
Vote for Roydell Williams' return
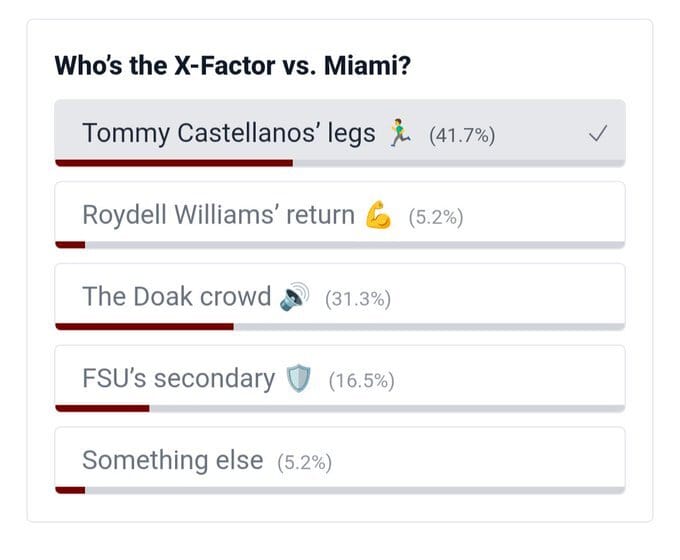click(218, 215)
